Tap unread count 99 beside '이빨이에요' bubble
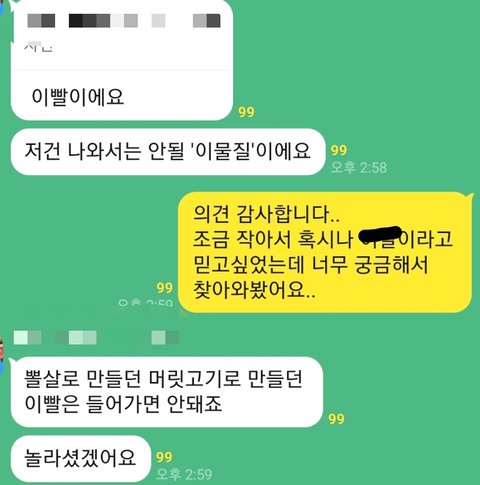This screenshot has width=480, height=485. [246, 112]
